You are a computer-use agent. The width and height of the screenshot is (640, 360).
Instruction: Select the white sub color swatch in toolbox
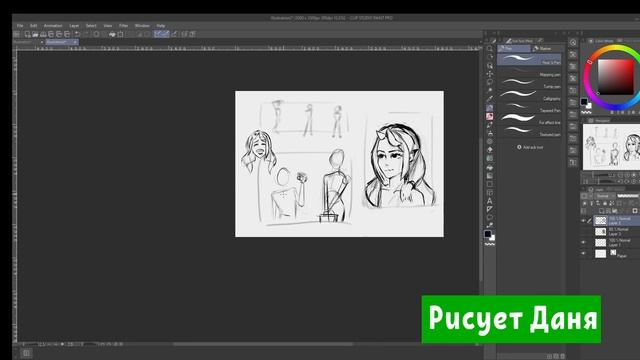click(493, 238)
